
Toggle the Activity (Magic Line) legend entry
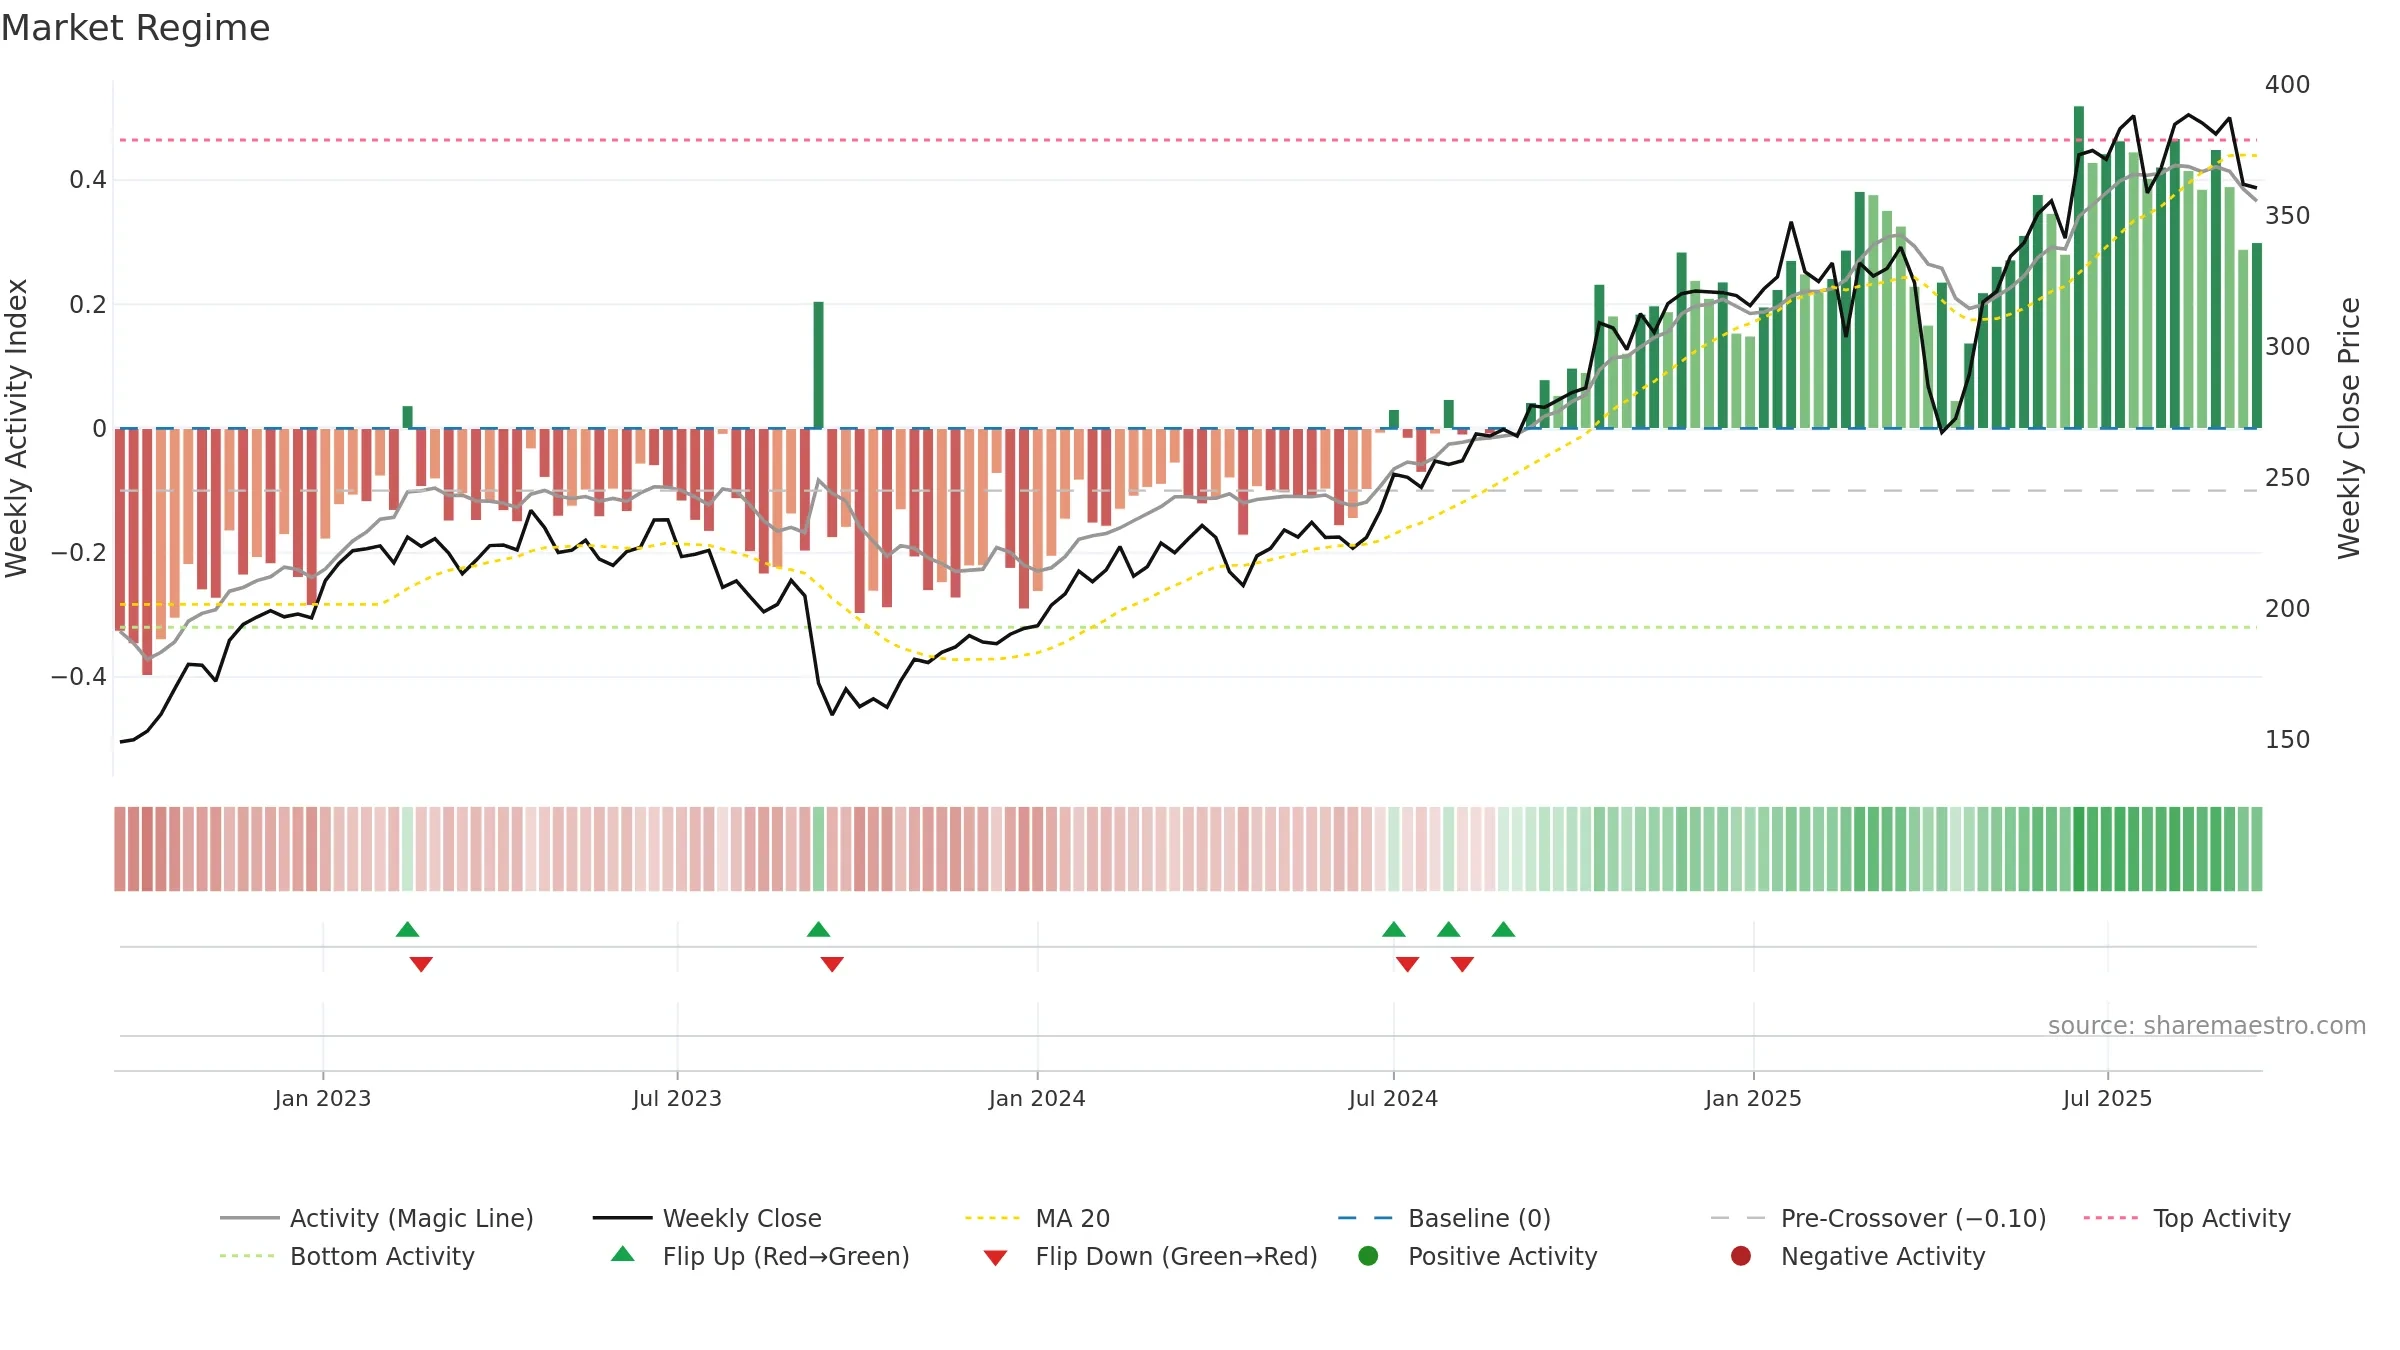pyautogui.click(x=377, y=1218)
